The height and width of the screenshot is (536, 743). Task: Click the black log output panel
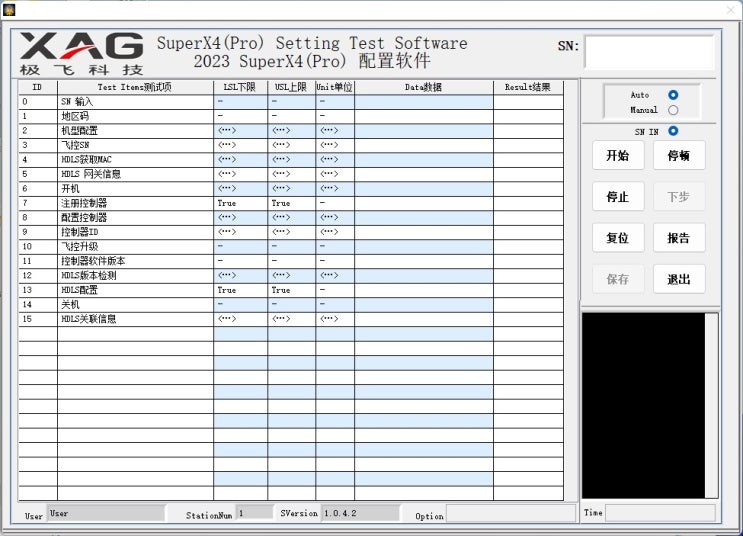[643, 405]
